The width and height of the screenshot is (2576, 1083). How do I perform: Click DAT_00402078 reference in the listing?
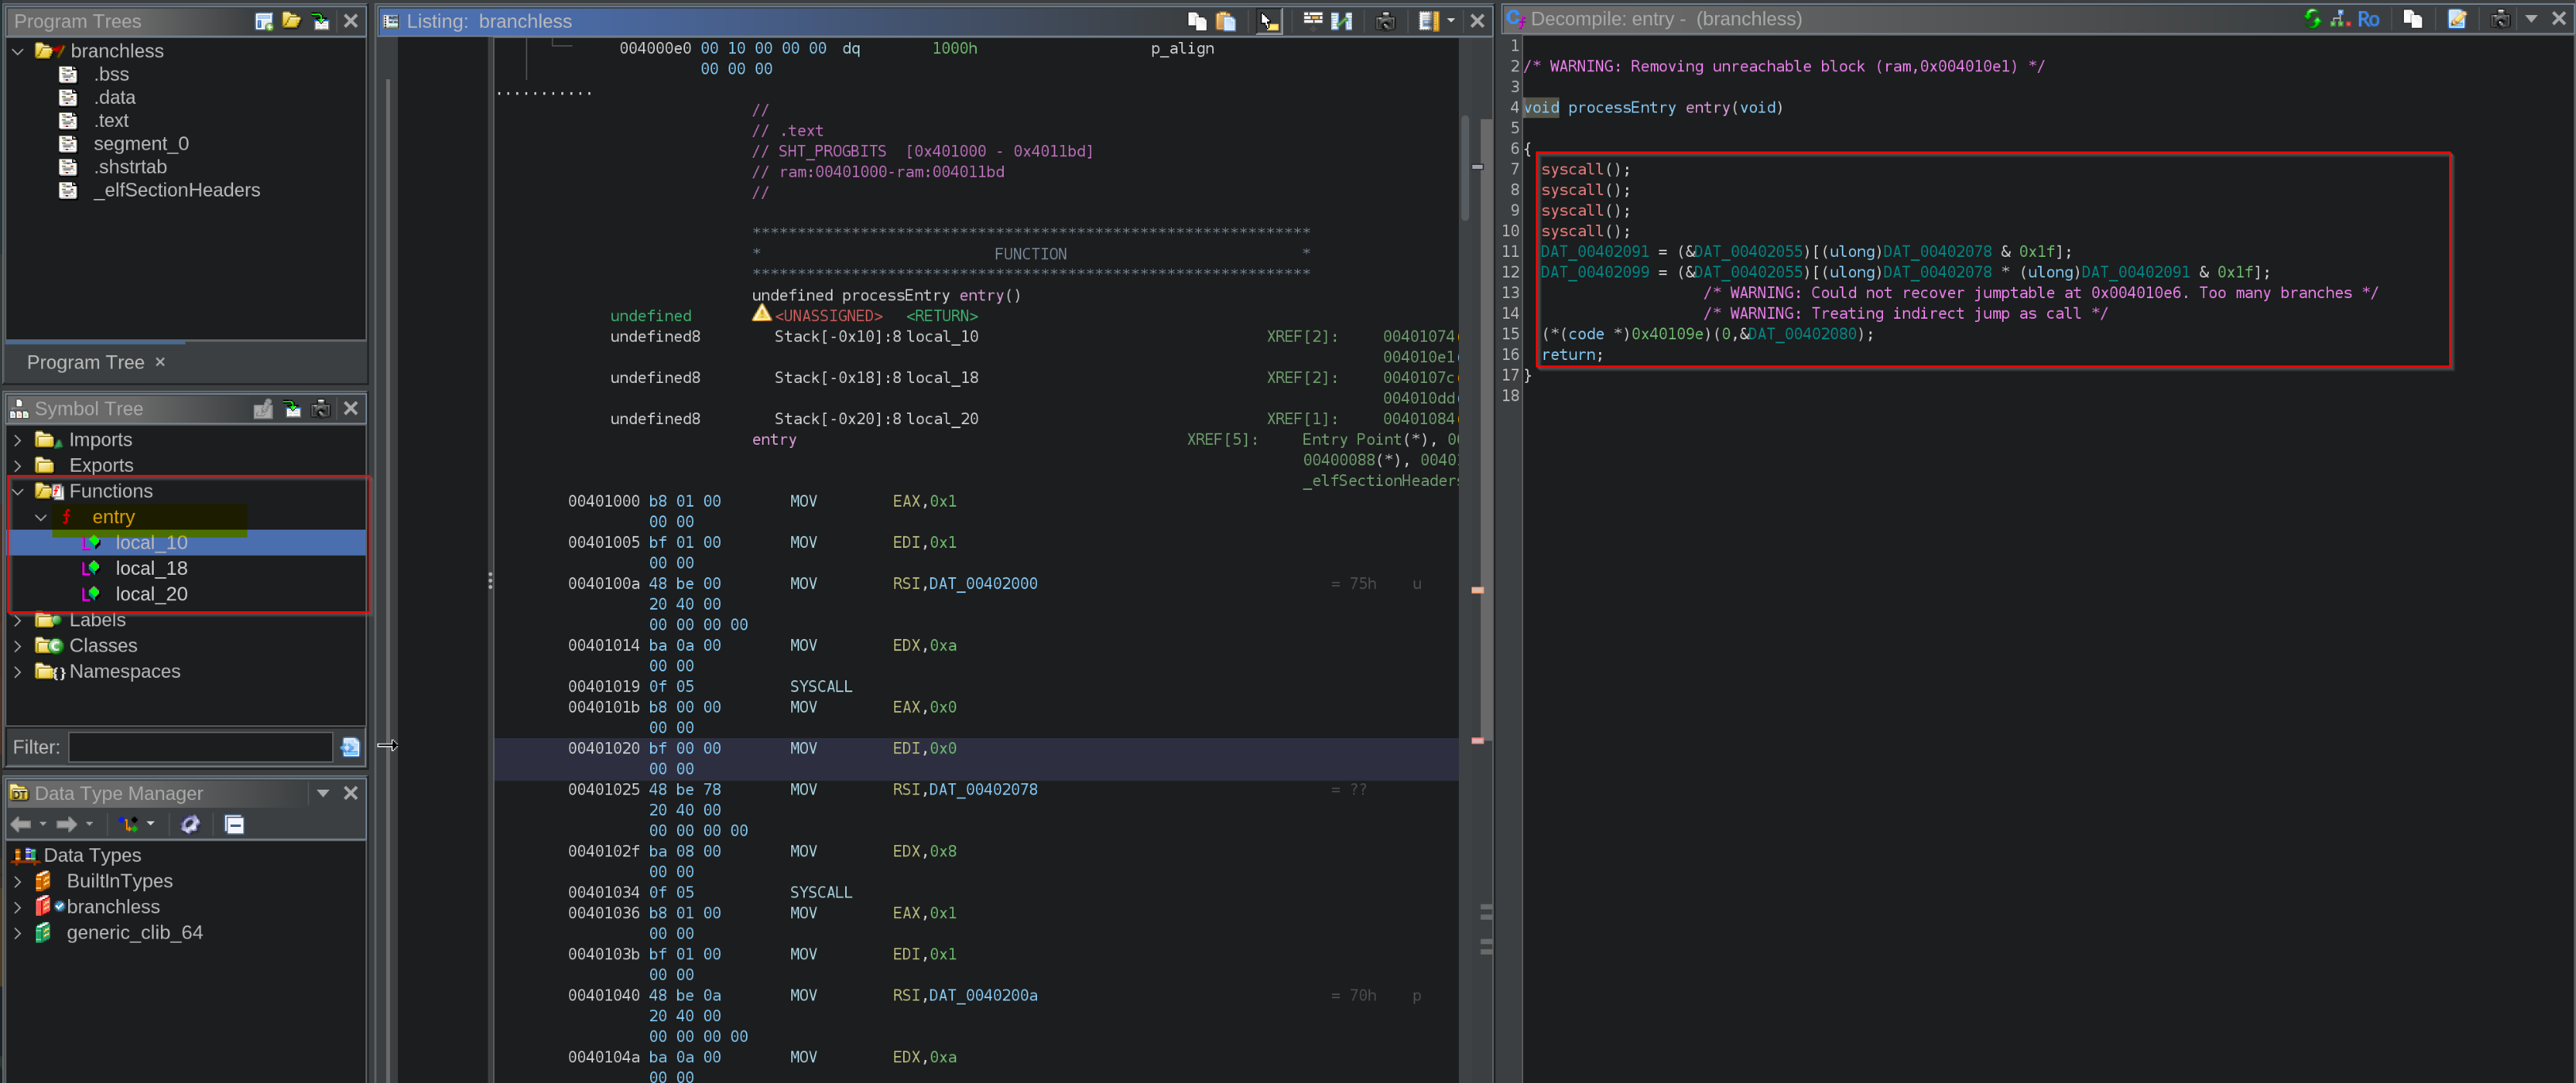pyautogui.click(x=982, y=789)
